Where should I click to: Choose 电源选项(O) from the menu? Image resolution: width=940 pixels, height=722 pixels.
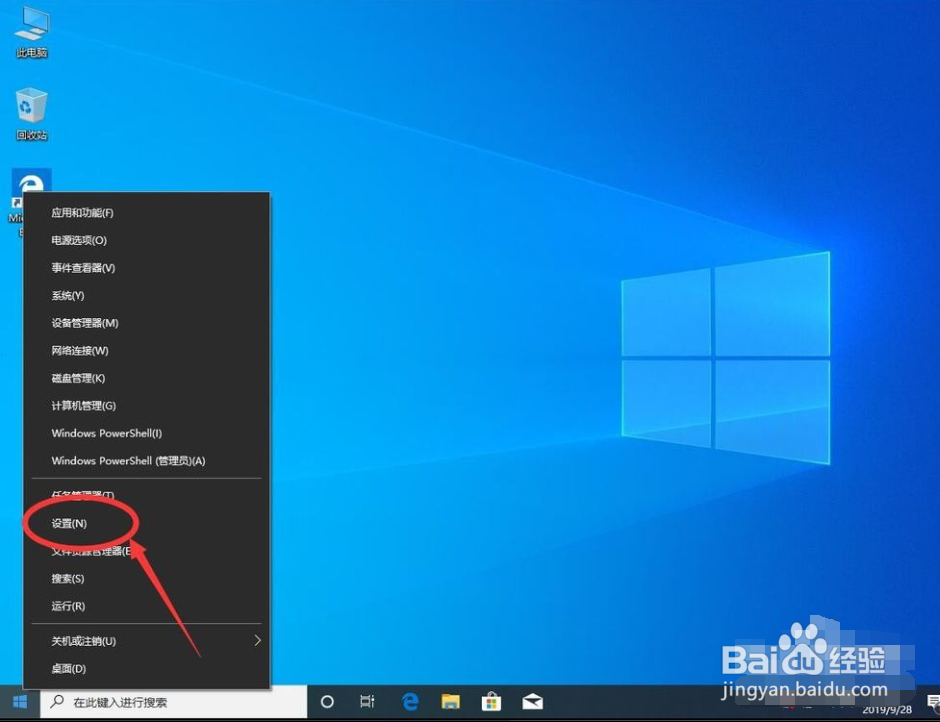click(x=147, y=240)
